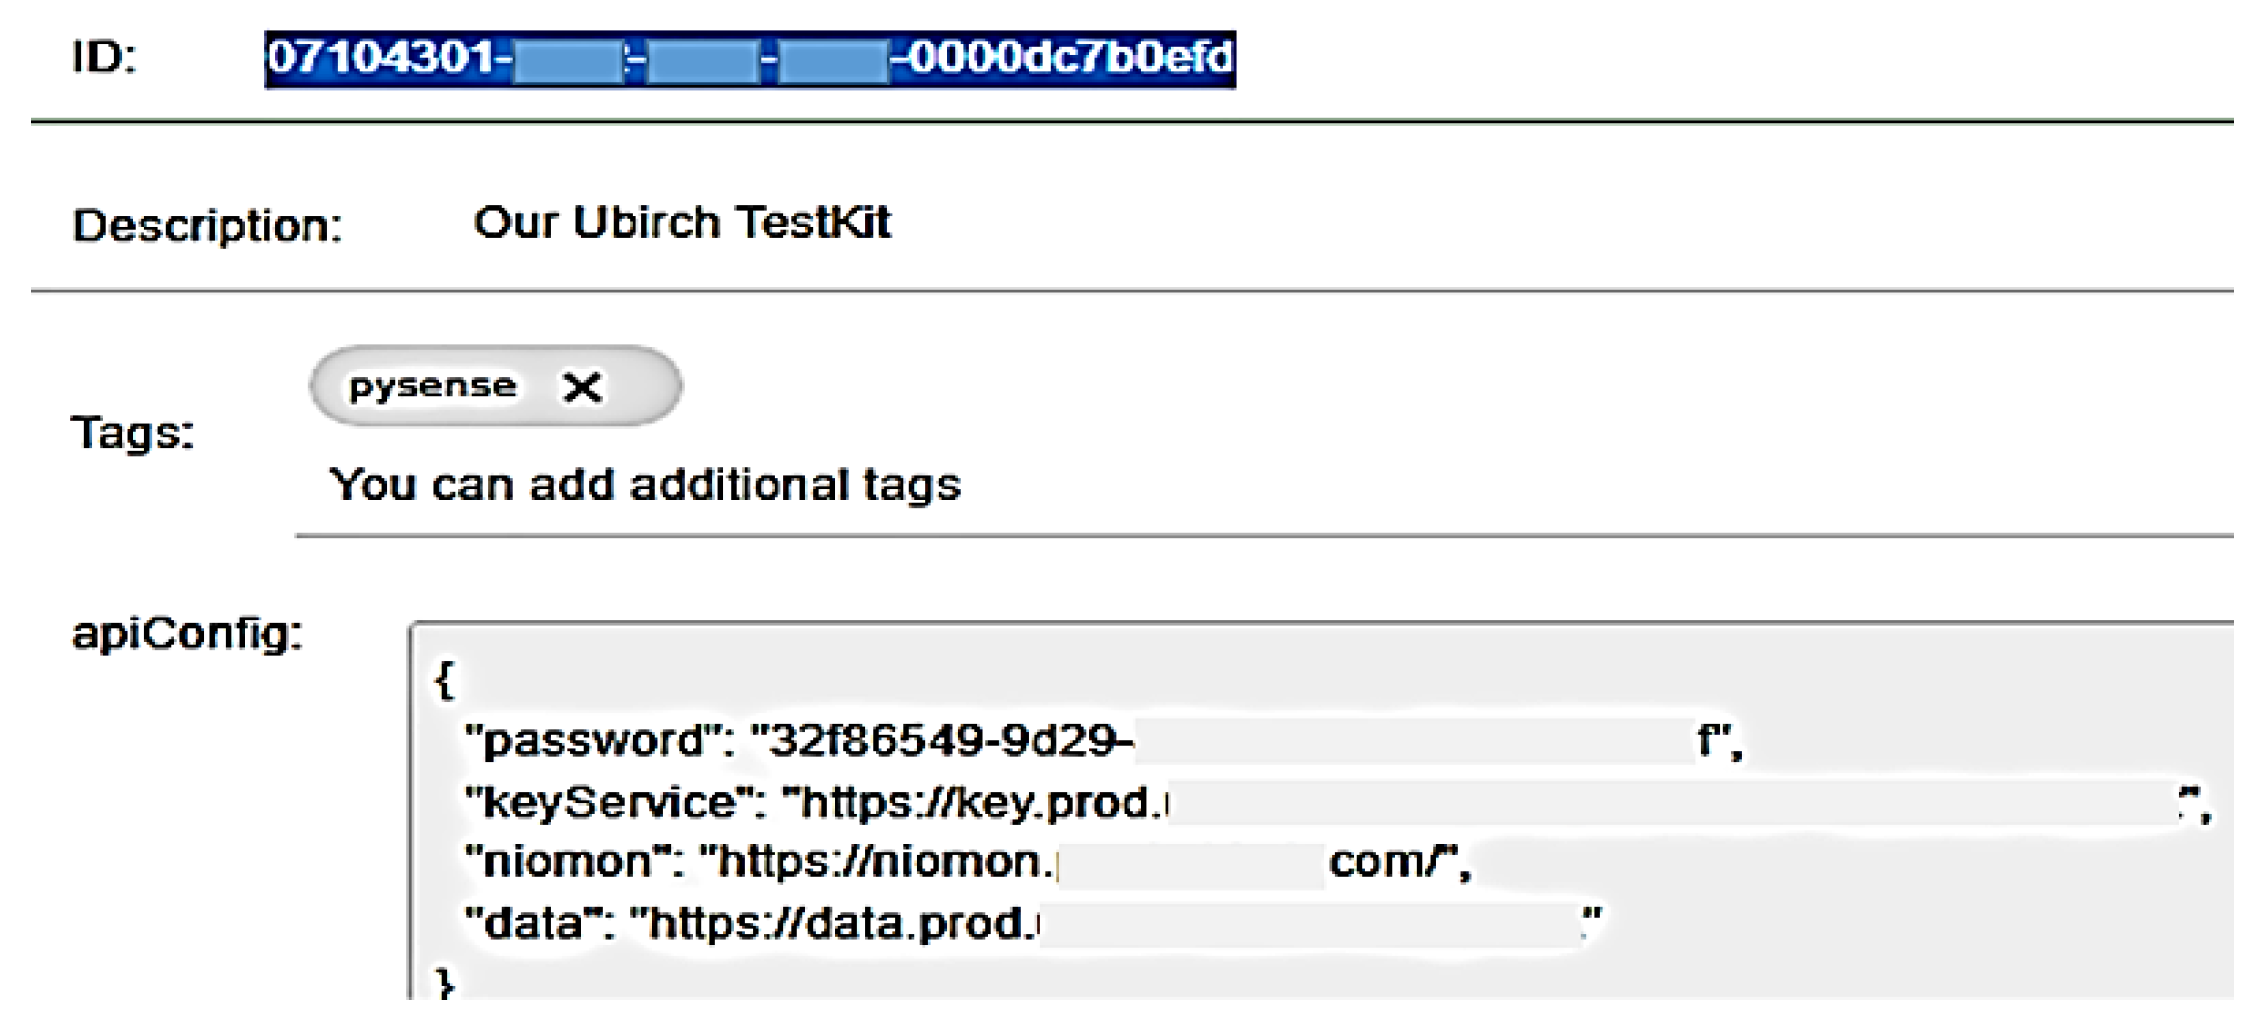Click the password value 32f86549-9d29
This screenshot has height=1022, width=2255.
click(942, 741)
